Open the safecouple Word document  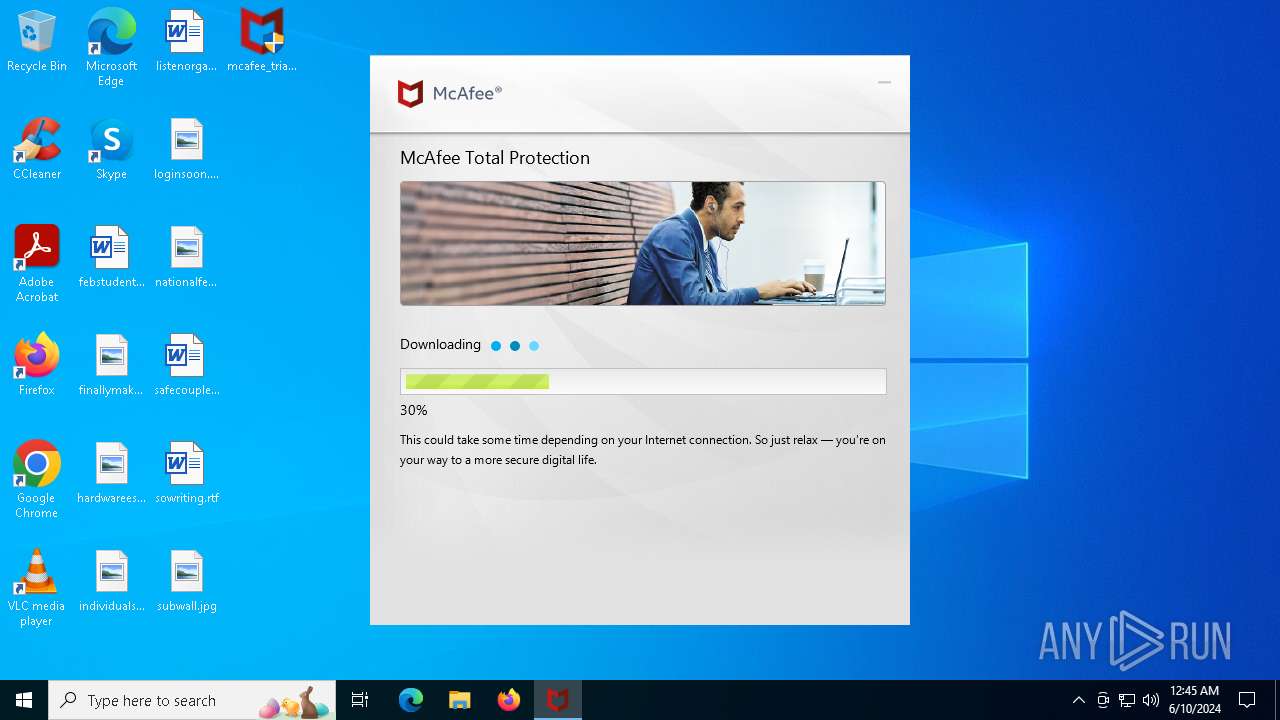coord(186,365)
